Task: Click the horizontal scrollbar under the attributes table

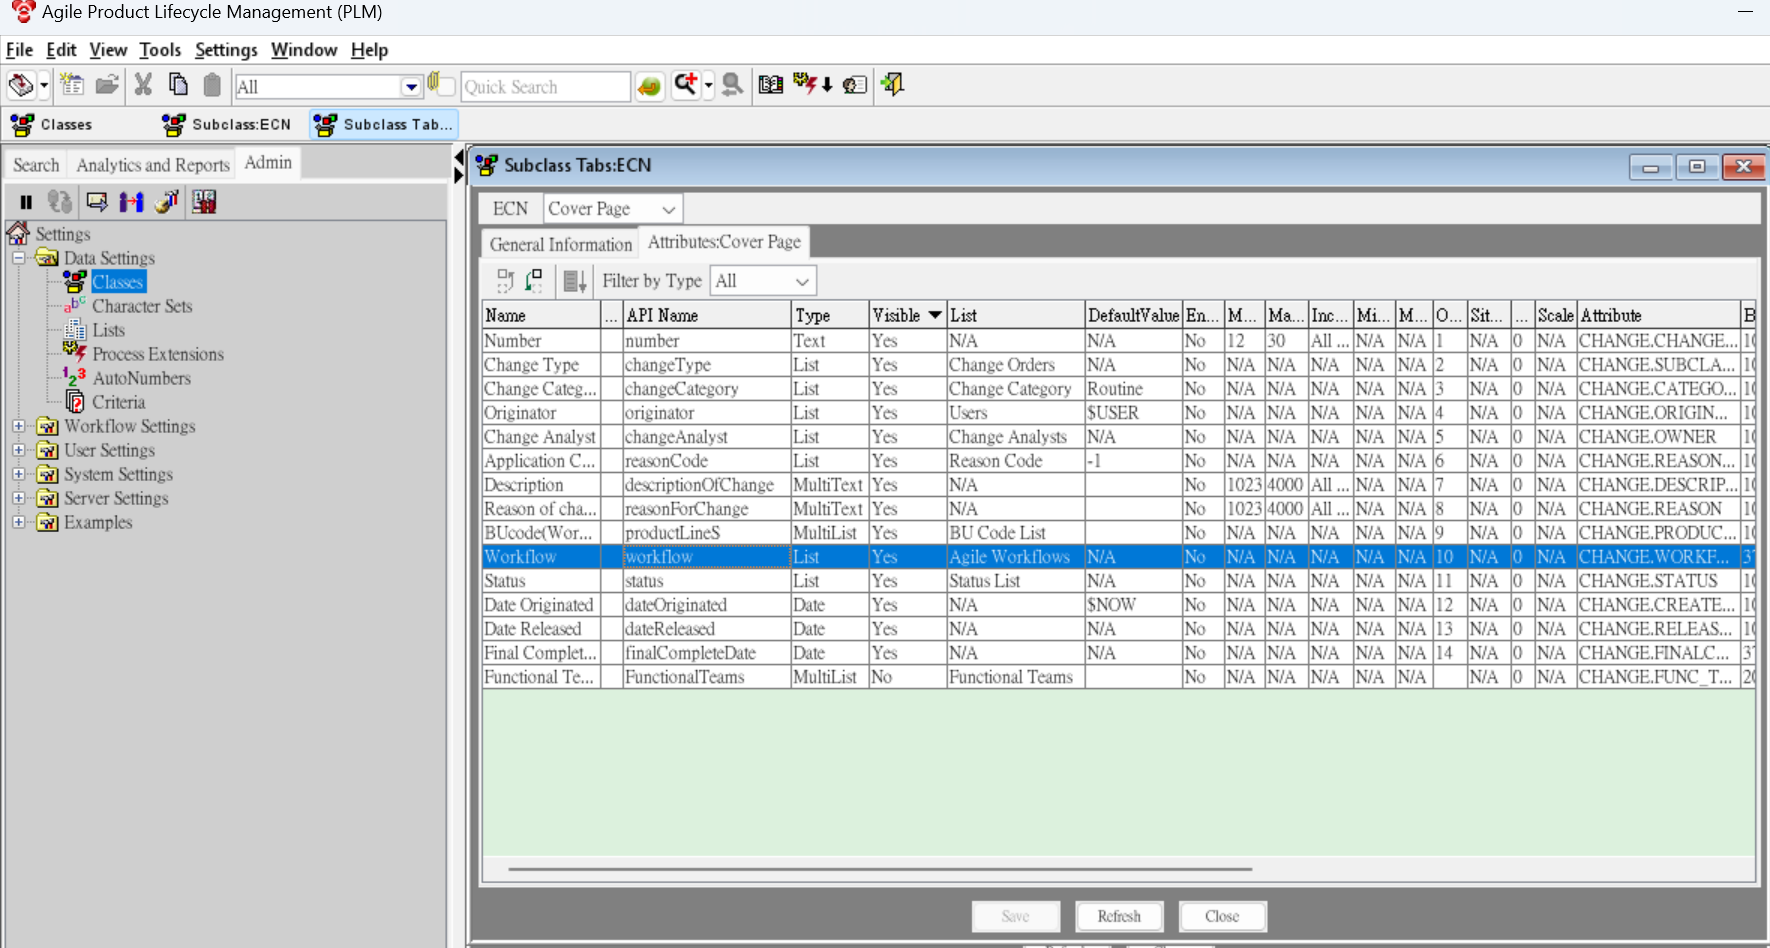Action: [x=880, y=869]
